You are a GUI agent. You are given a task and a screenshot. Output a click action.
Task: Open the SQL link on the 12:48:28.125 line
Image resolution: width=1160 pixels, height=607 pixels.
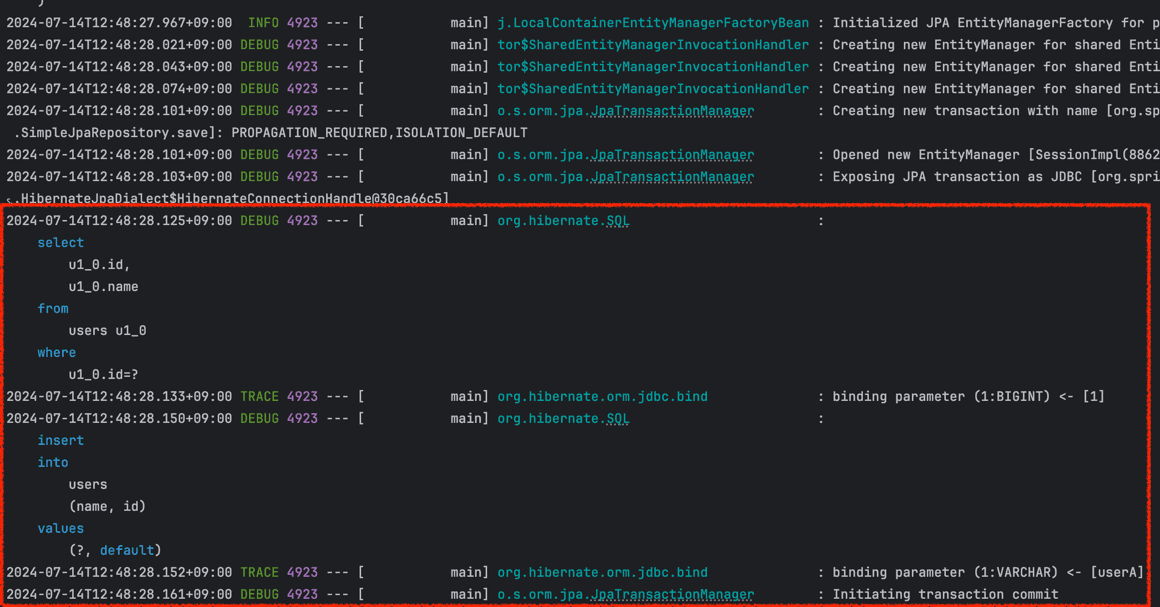[x=618, y=221]
